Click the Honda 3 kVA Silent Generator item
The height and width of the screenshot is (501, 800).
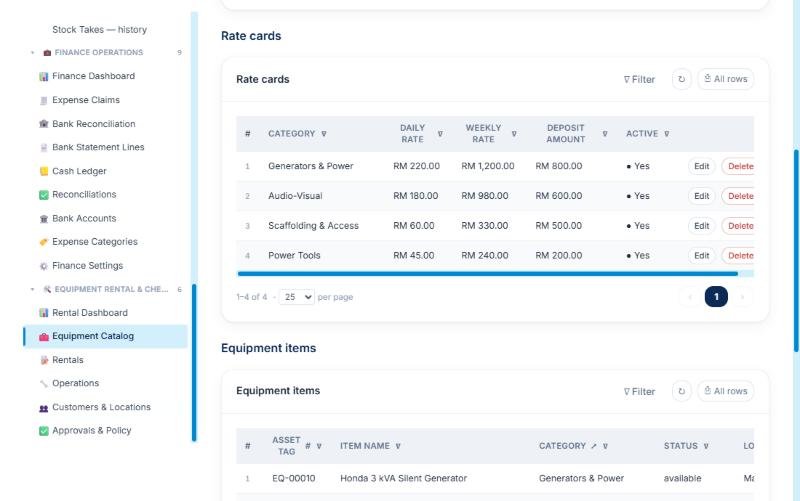pyautogui.click(x=404, y=479)
